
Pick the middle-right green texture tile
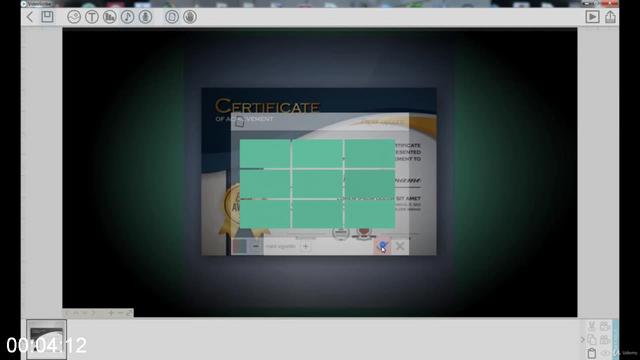point(370,184)
